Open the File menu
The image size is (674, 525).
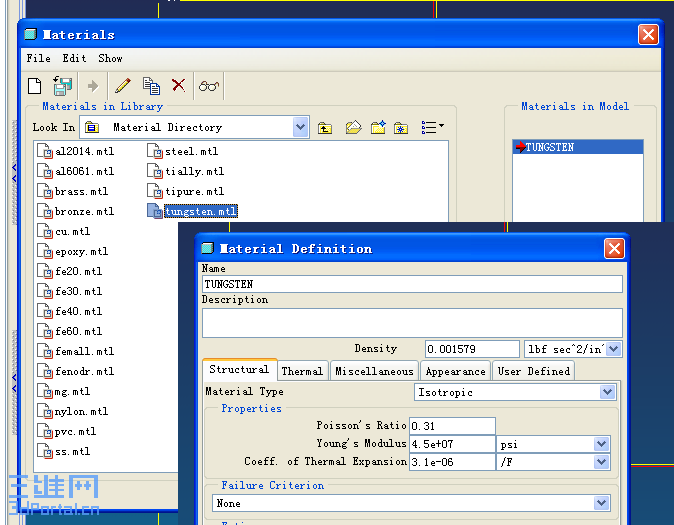coord(39,58)
